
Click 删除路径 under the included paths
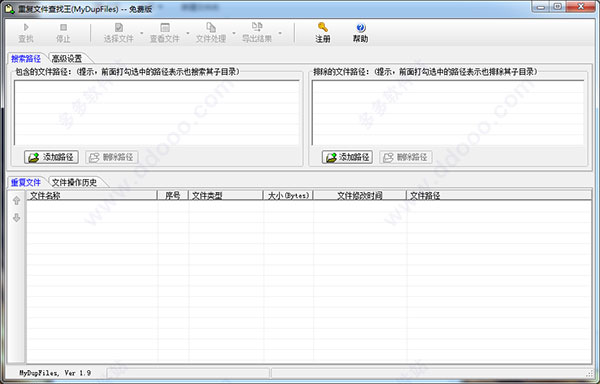tap(112, 157)
